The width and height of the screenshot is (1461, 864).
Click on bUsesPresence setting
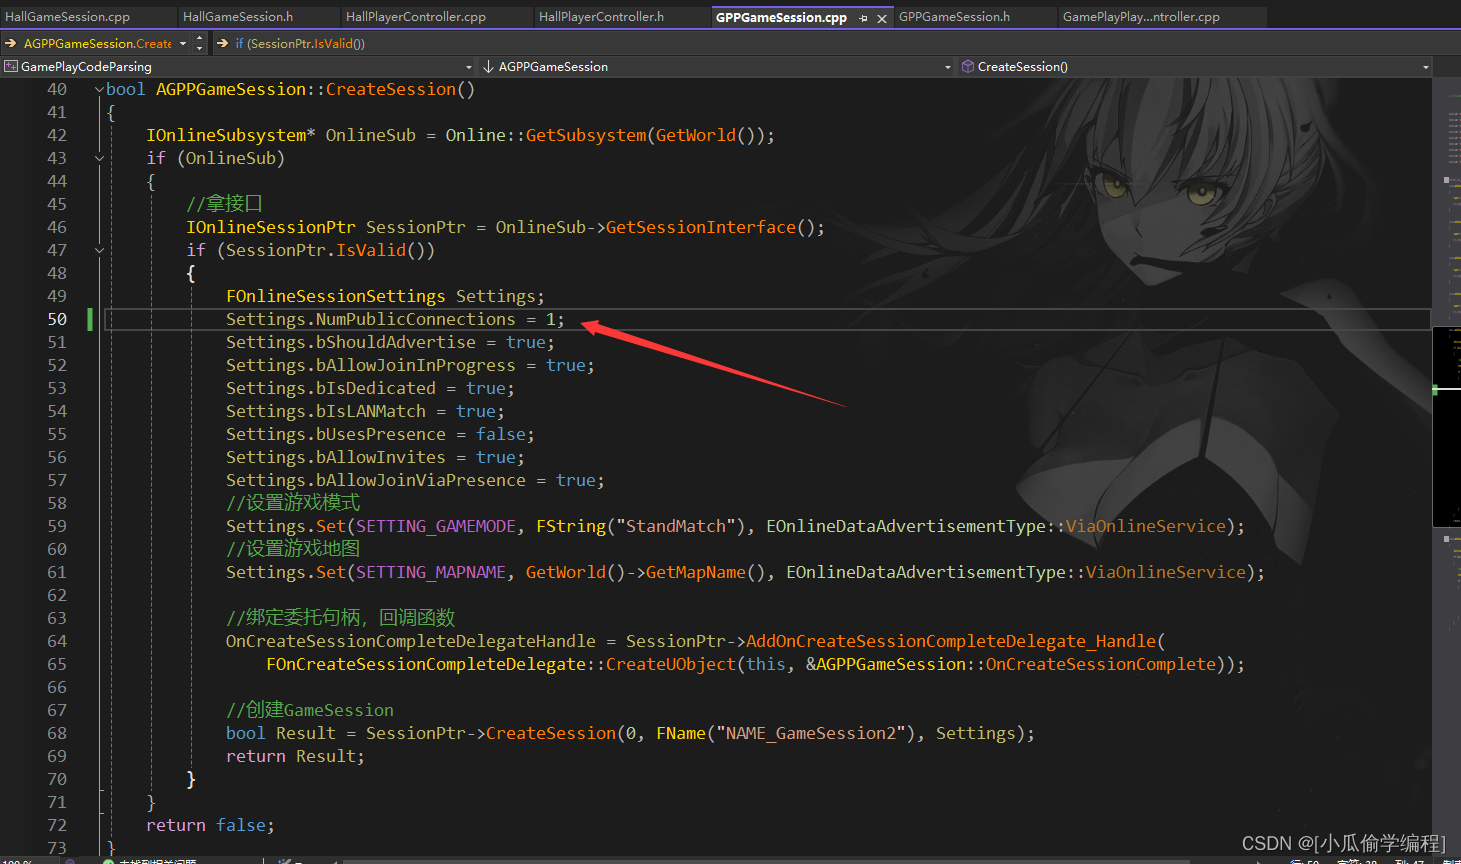pyautogui.click(x=381, y=434)
